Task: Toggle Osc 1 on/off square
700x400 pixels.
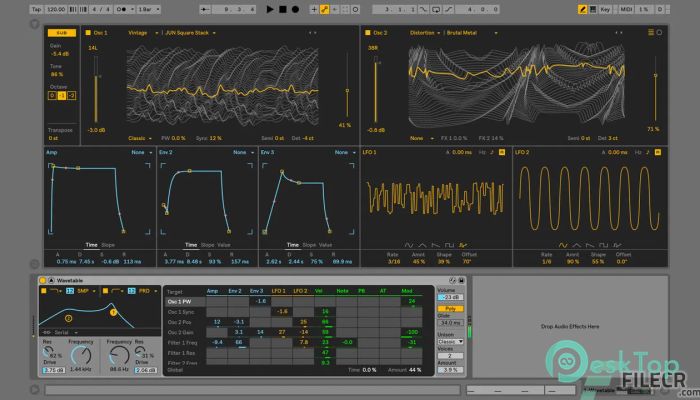Action: [x=88, y=33]
